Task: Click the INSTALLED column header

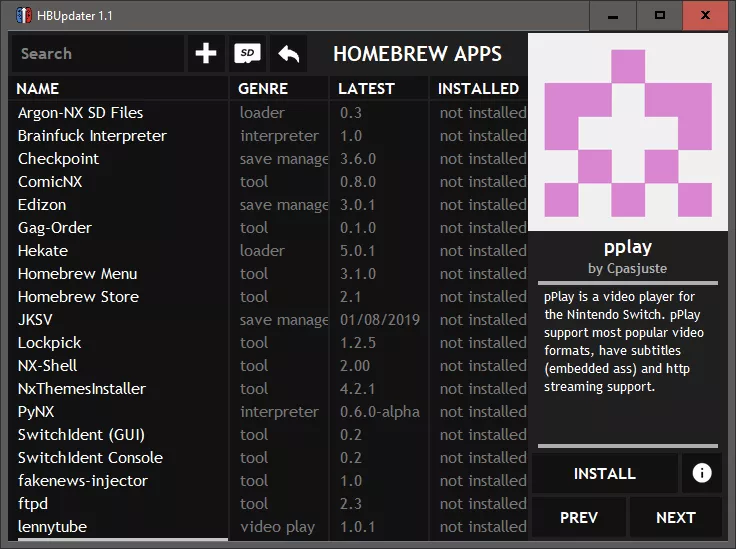Action: [478, 89]
